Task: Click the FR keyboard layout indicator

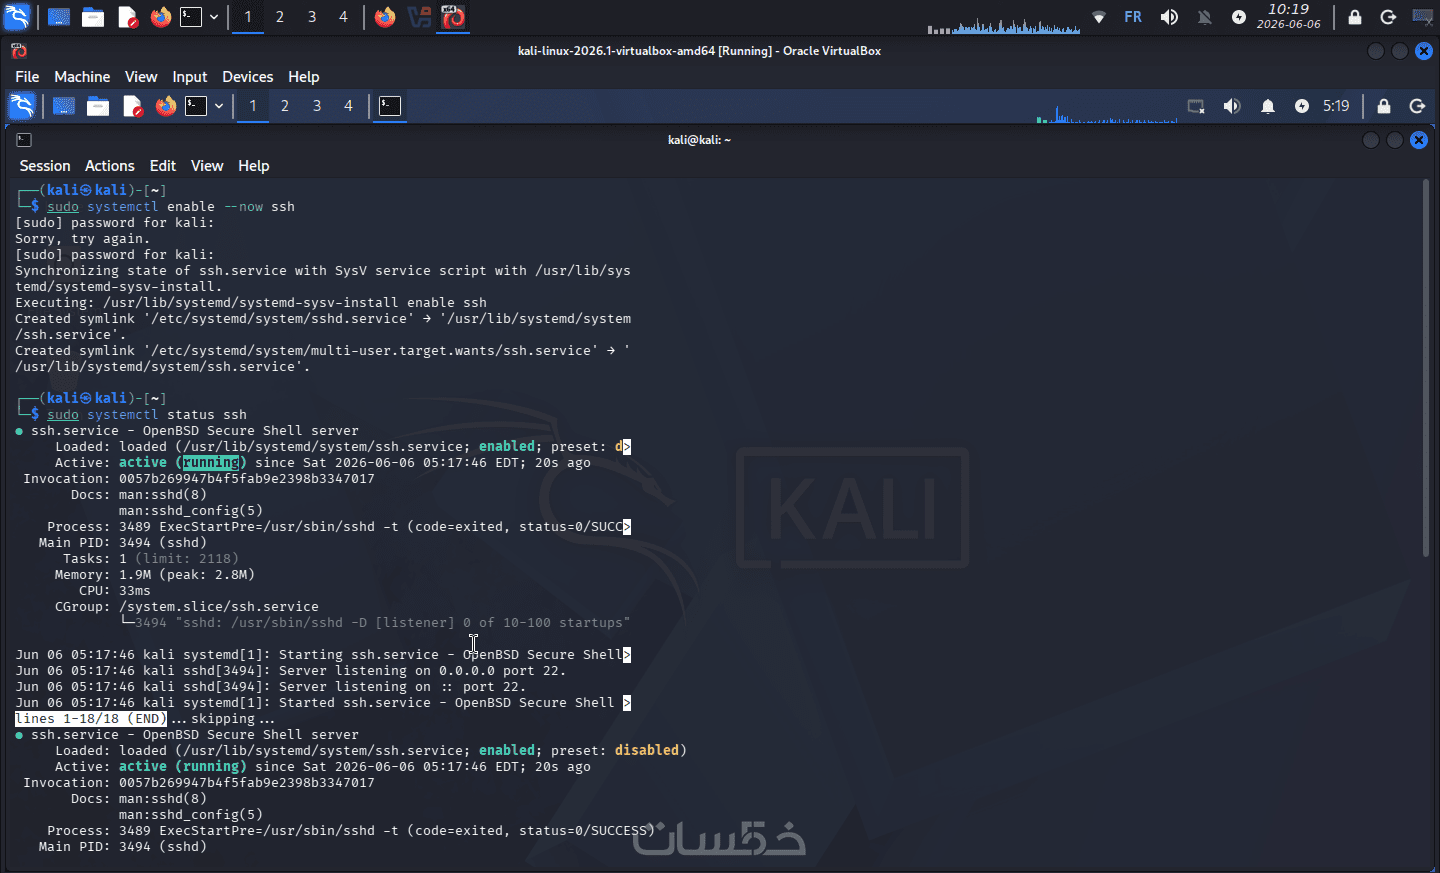Action: point(1133,17)
